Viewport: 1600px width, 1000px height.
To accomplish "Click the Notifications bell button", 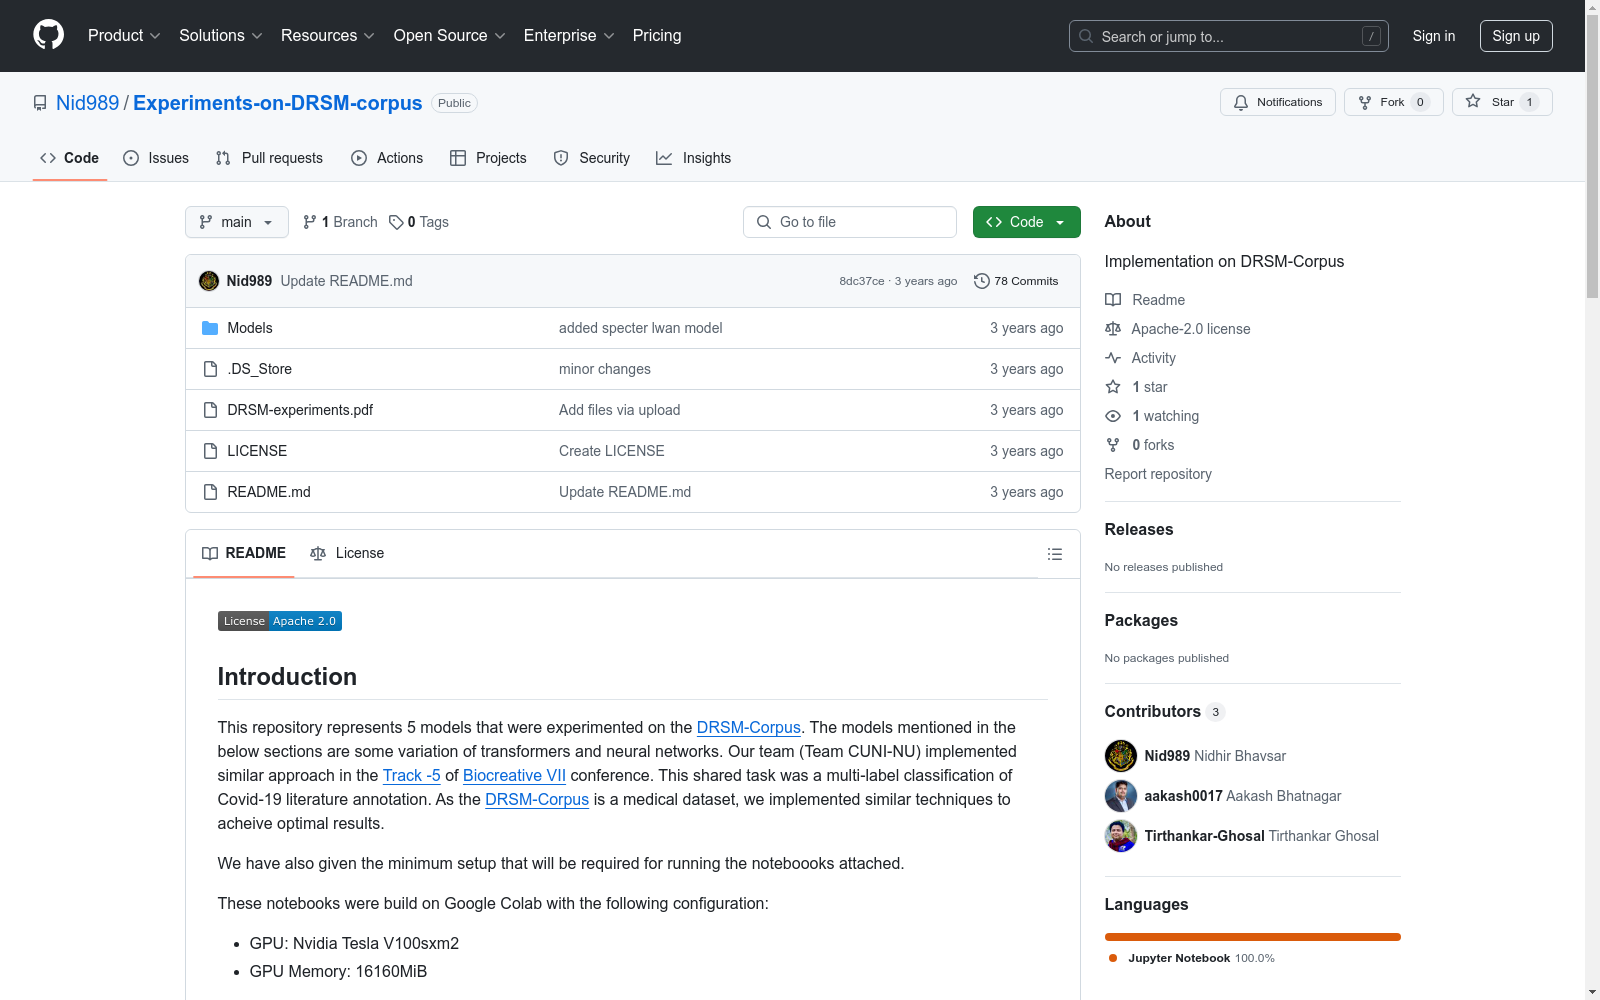I will (1277, 102).
